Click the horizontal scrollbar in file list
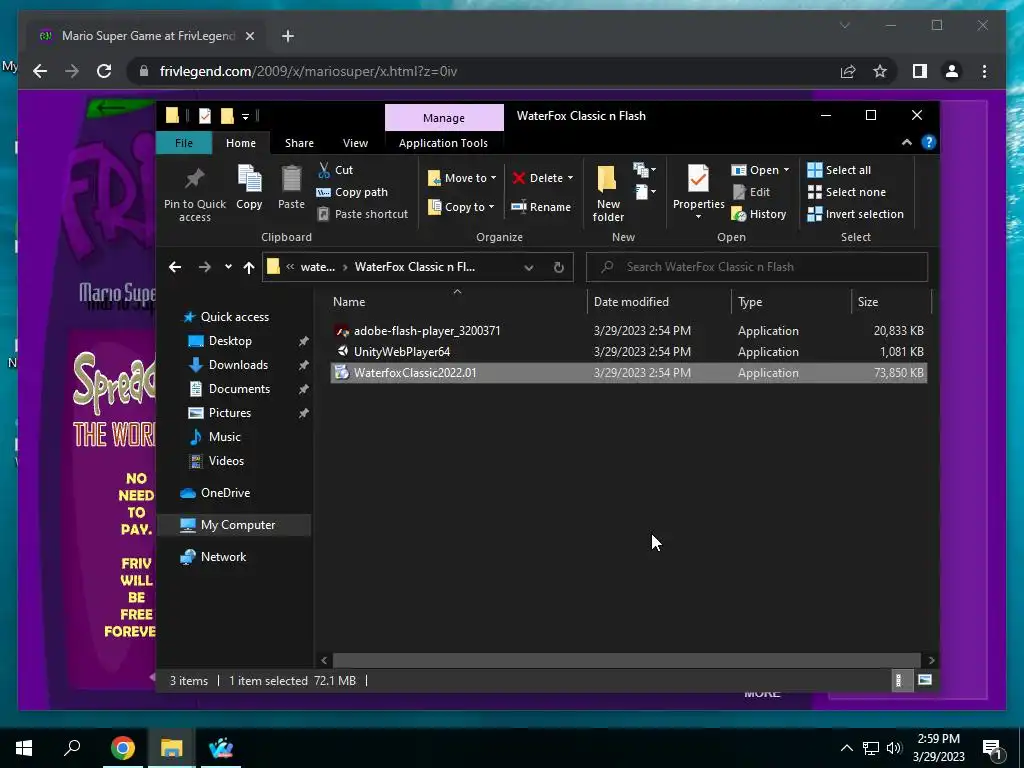The width and height of the screenshot is (1024, 768). [x=626, y=660]
